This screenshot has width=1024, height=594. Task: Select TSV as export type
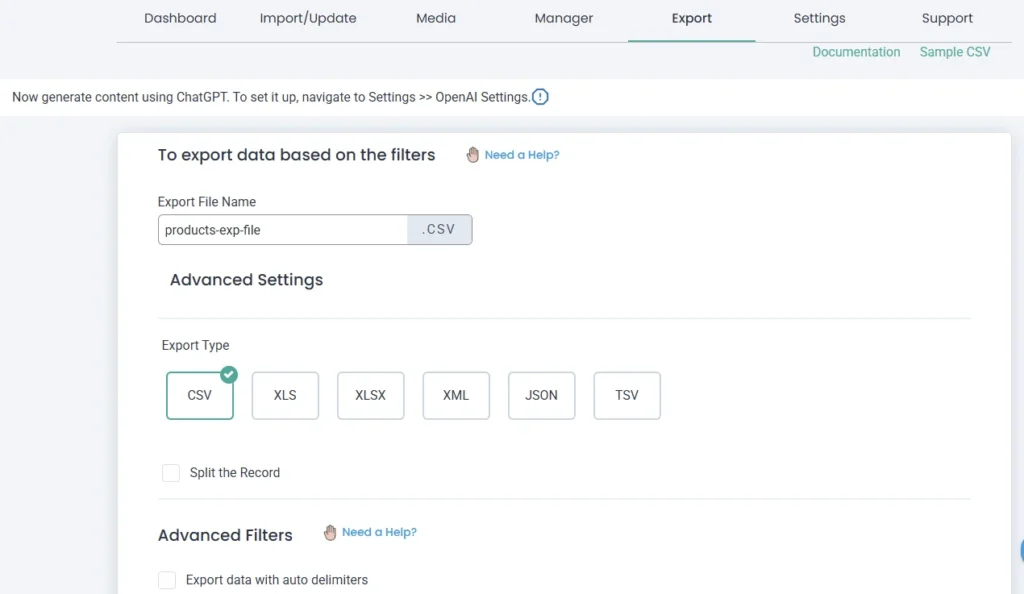click(x=627, y=395)
